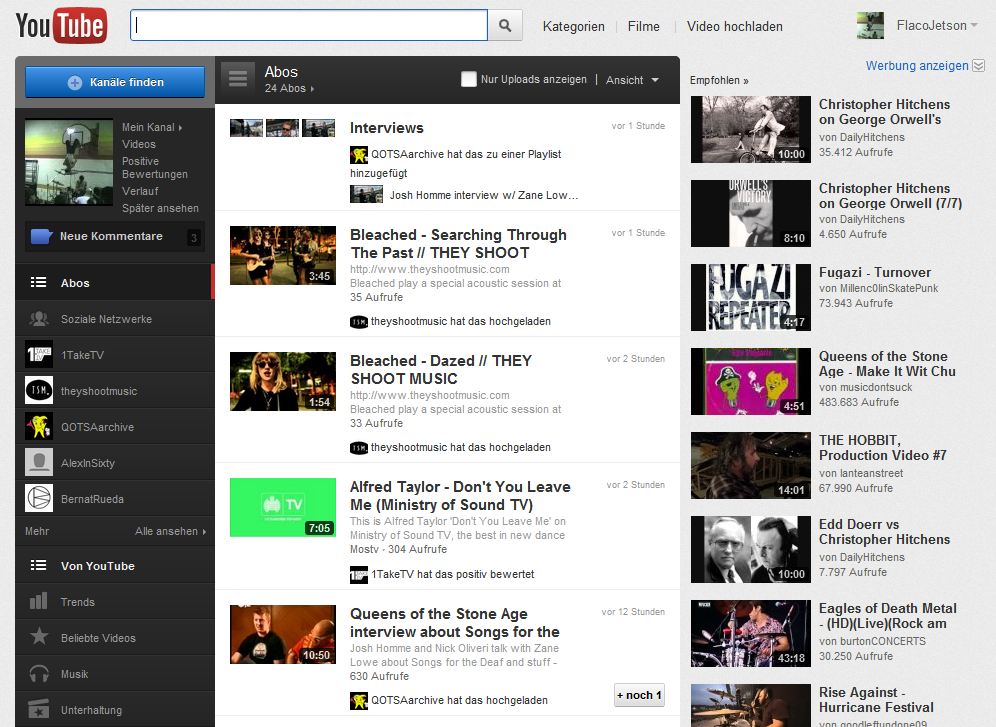Click the 1TakeTV channel icon in sidebar
Screen dimensions: 996x727
[39, 355]
